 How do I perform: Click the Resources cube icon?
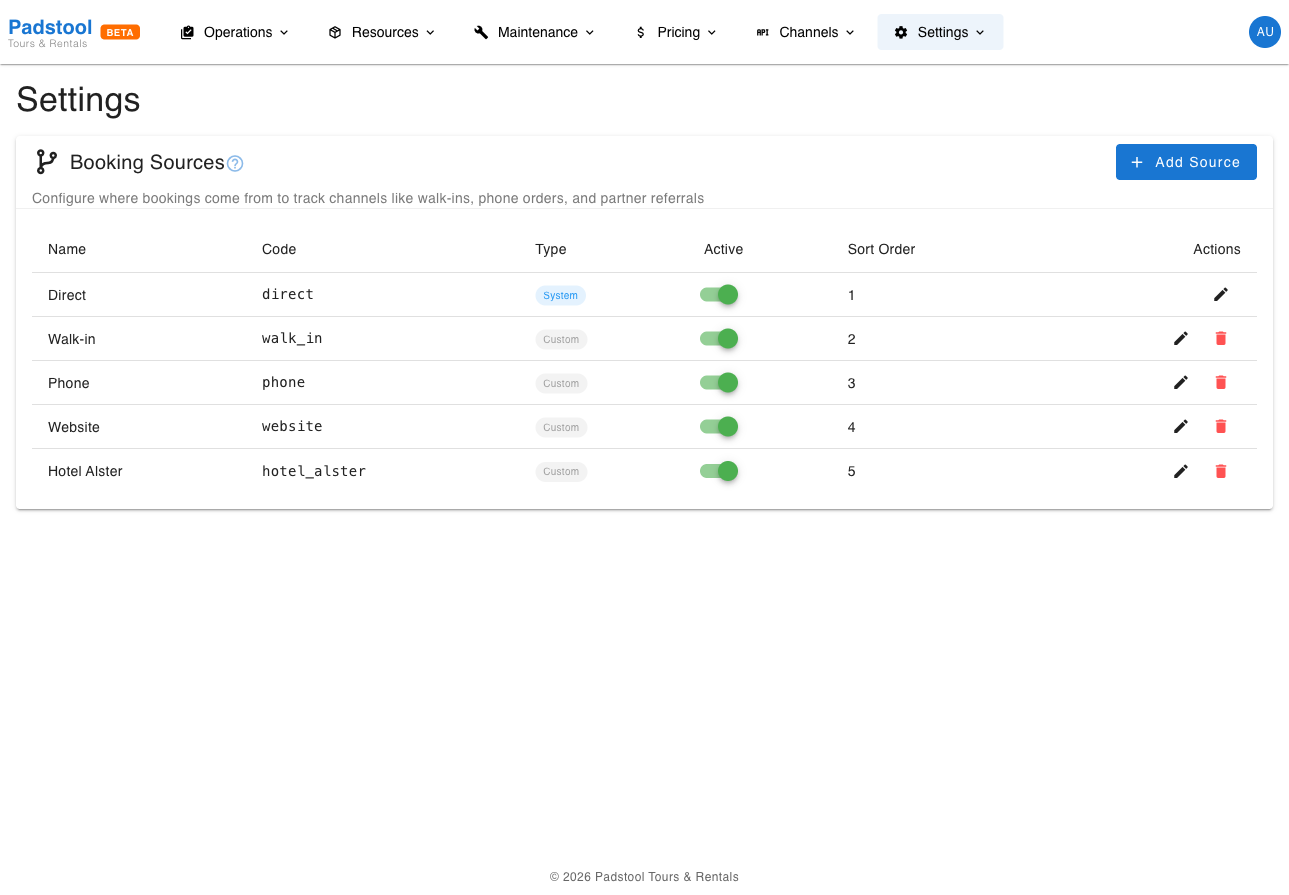335,32
